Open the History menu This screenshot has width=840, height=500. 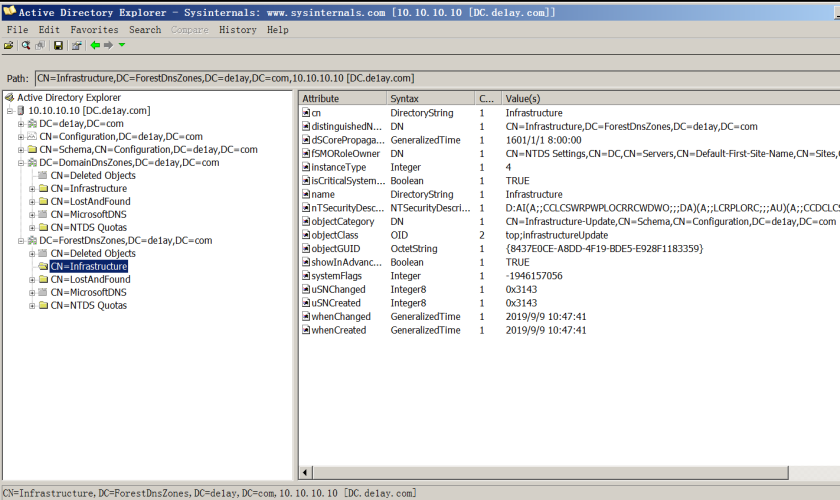point(237,30)
